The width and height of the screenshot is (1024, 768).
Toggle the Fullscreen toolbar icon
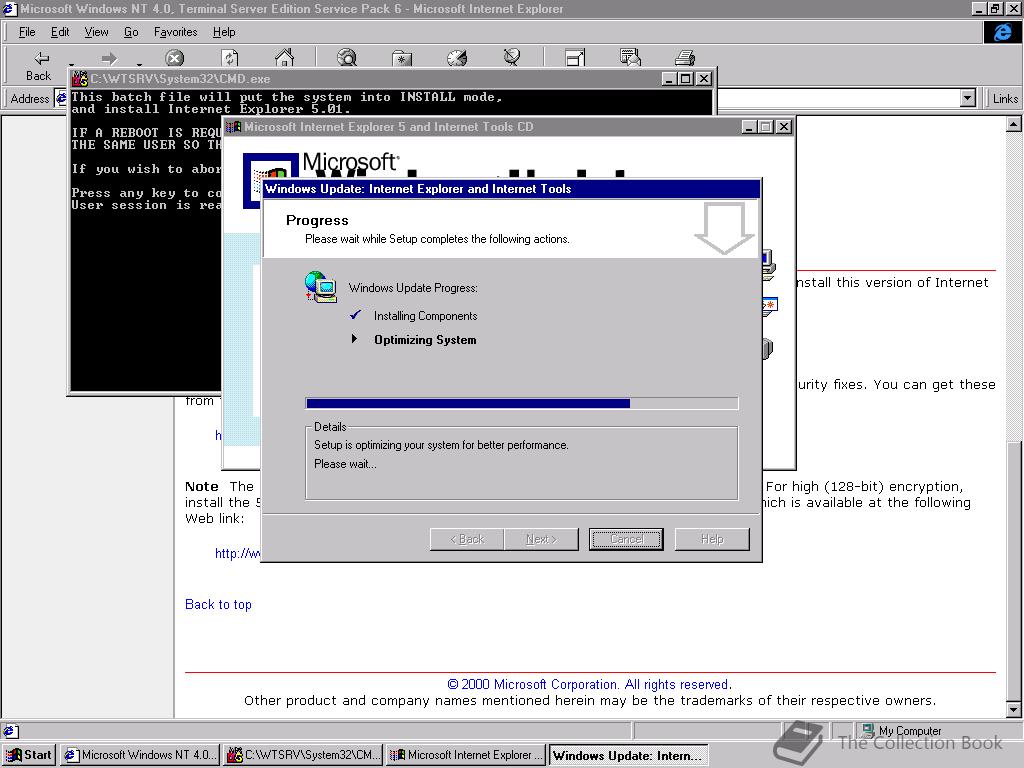coord(575,58)
